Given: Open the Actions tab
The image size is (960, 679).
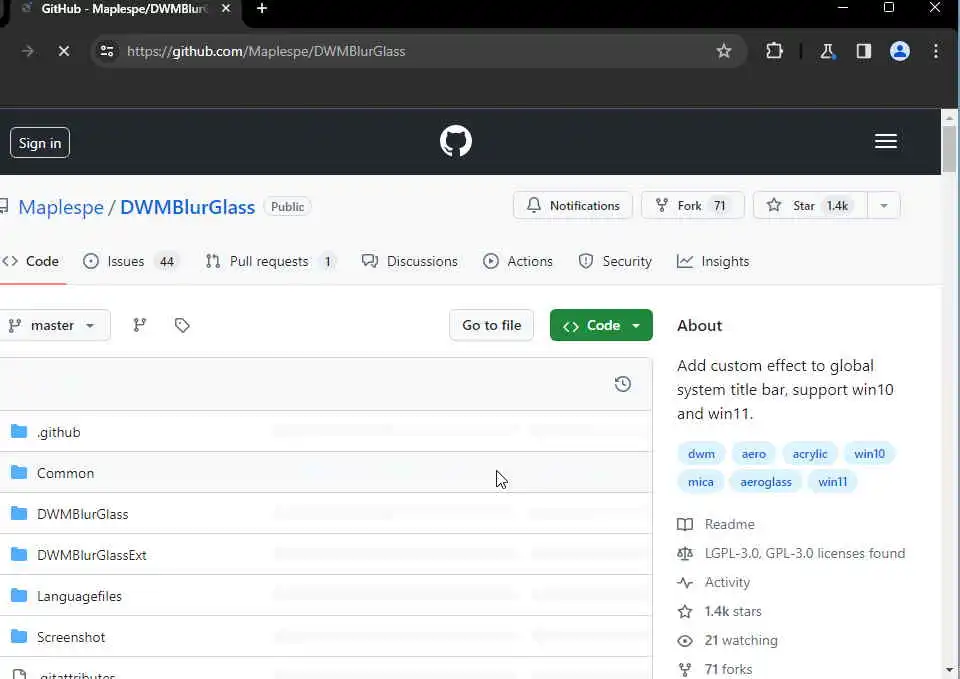Looking at the screenshot, I should 518,261.
